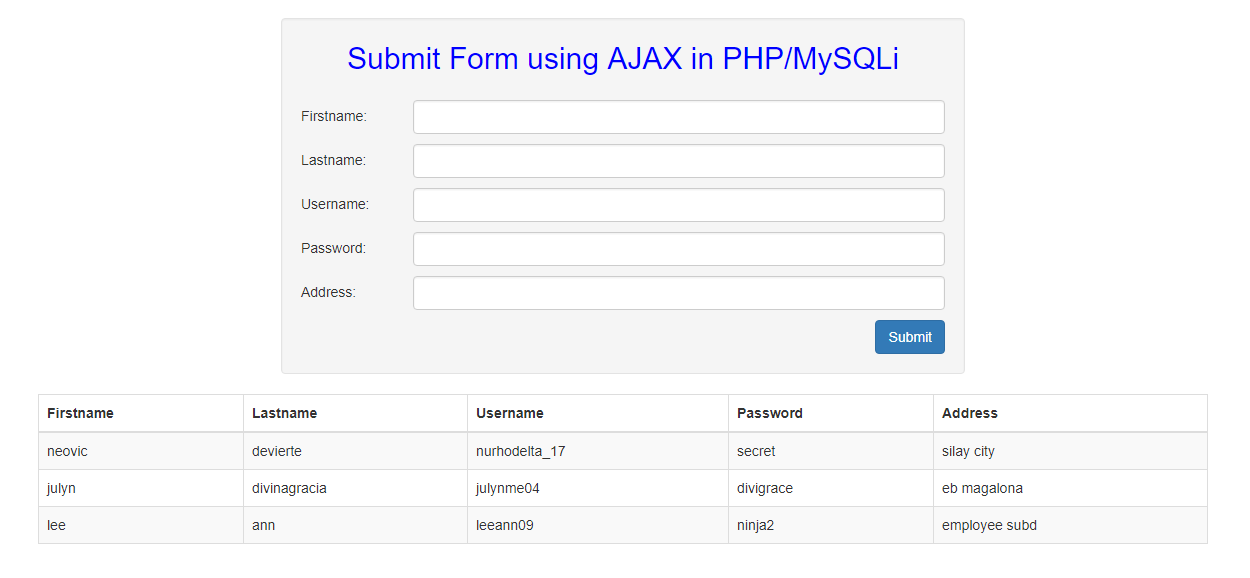Click the username nurhodelta_17 in the table
The height and width of the screenshot is (578, 1250).
pyautogui.click(x=520, y=451)
